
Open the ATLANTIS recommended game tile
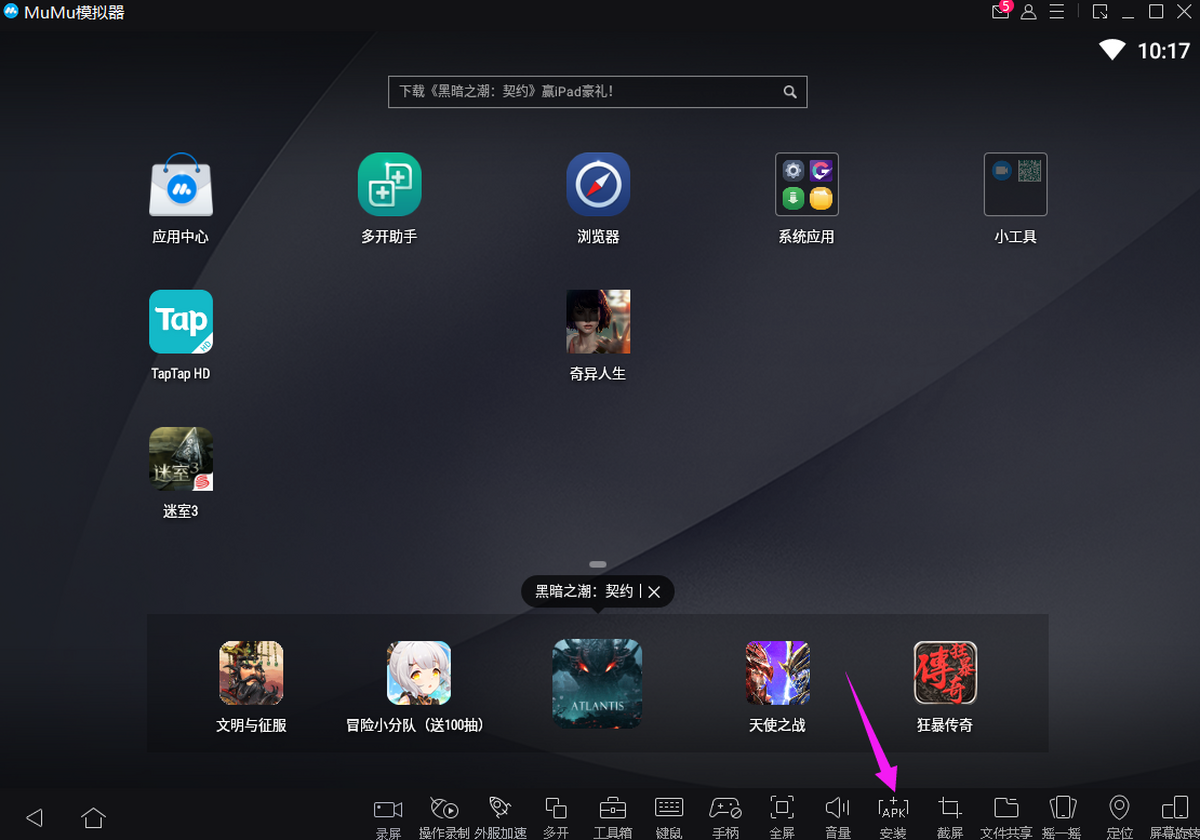pyautogui.click(x=597, y=684)
